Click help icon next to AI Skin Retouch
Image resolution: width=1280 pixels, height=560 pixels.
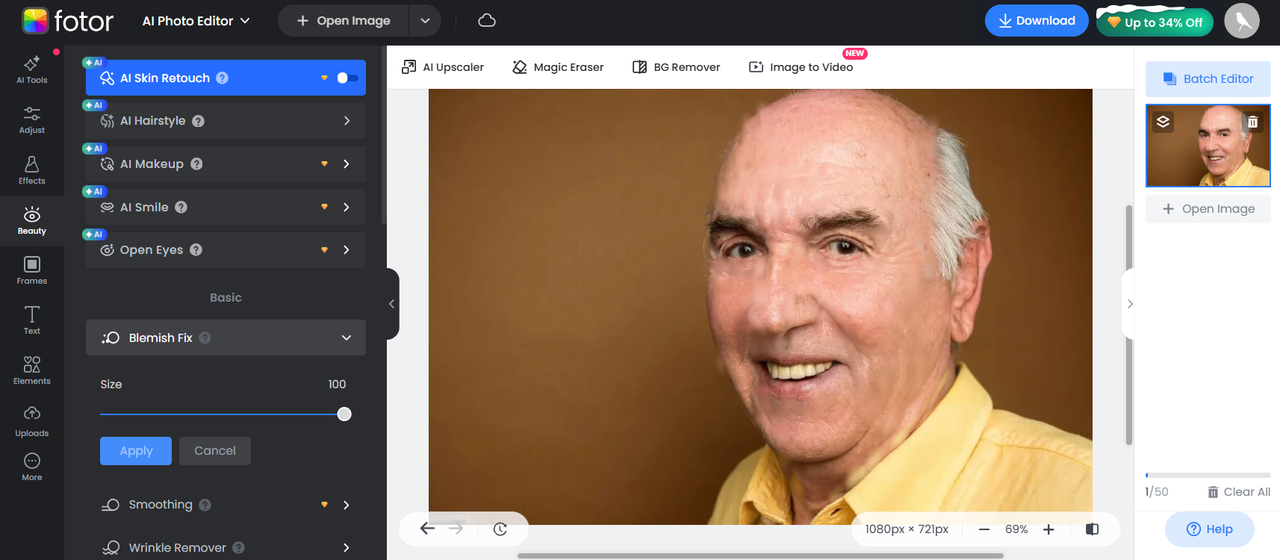click(222, 78)
